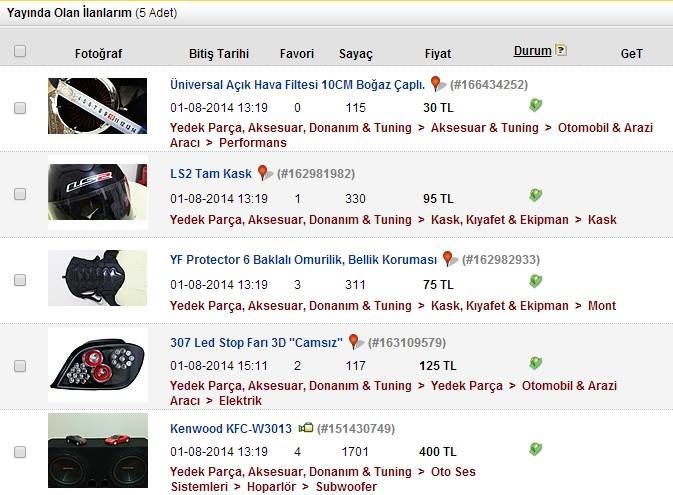This screenshot has height=495, width=673.
Task: Tick checkbox for 307 Led Stop Farı listing
Action: [20, 366]
